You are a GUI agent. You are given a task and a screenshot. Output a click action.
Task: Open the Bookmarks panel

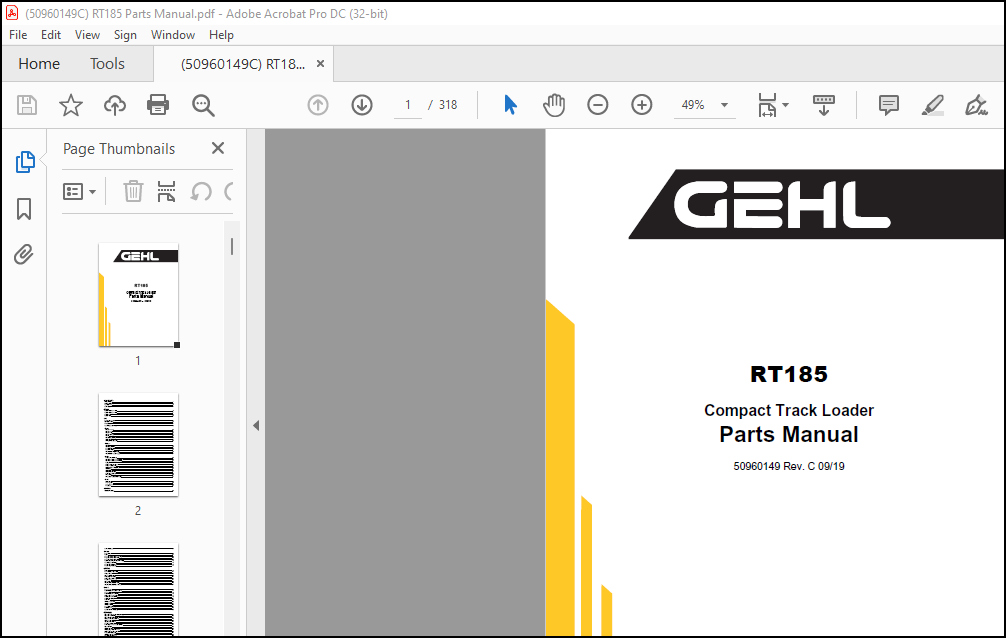[x=24, y=209]
